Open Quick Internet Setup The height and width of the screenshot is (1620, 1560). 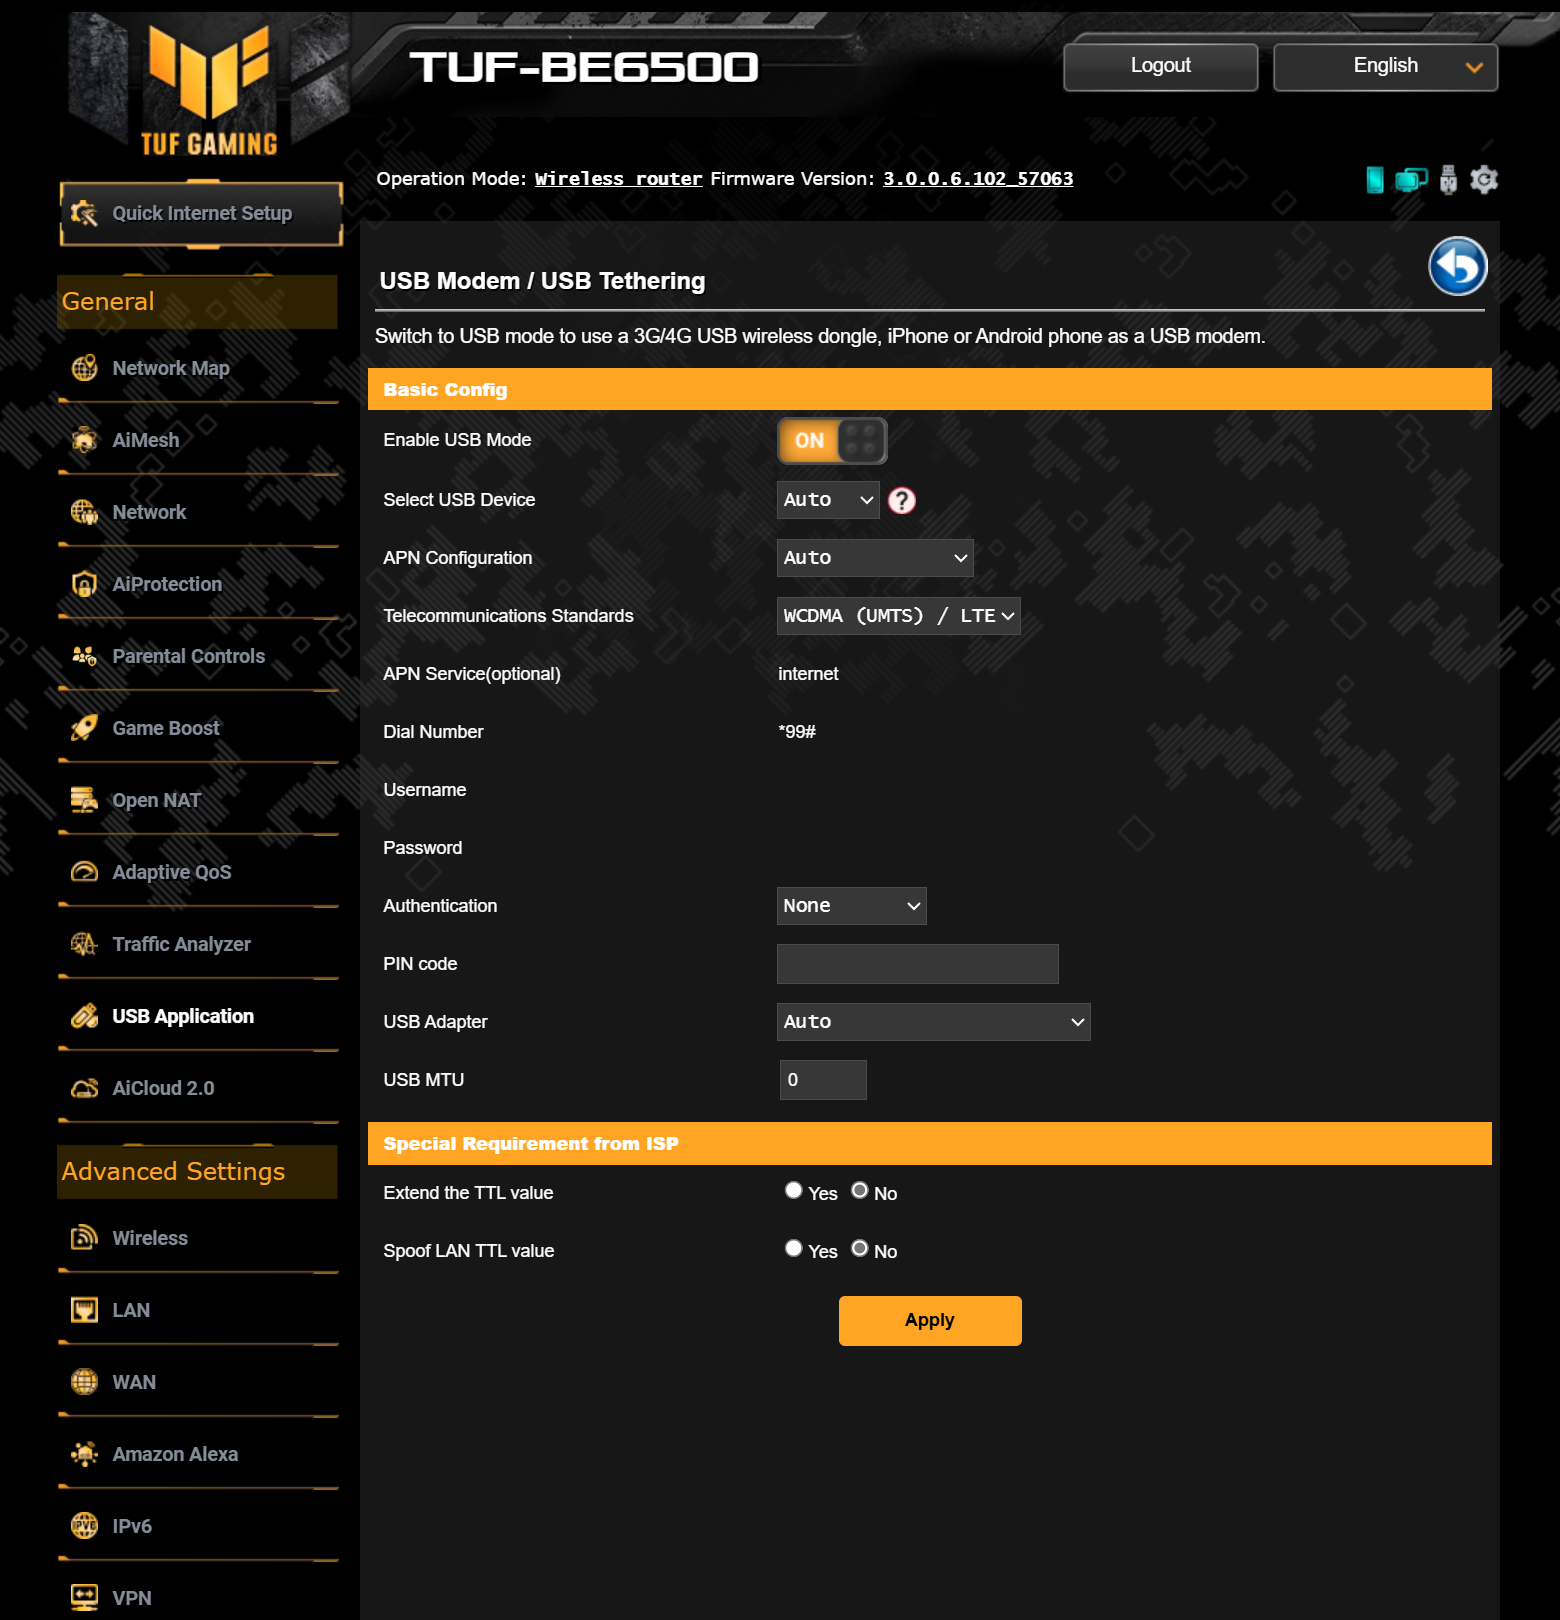pyautogui.click(x=201, y=213)
